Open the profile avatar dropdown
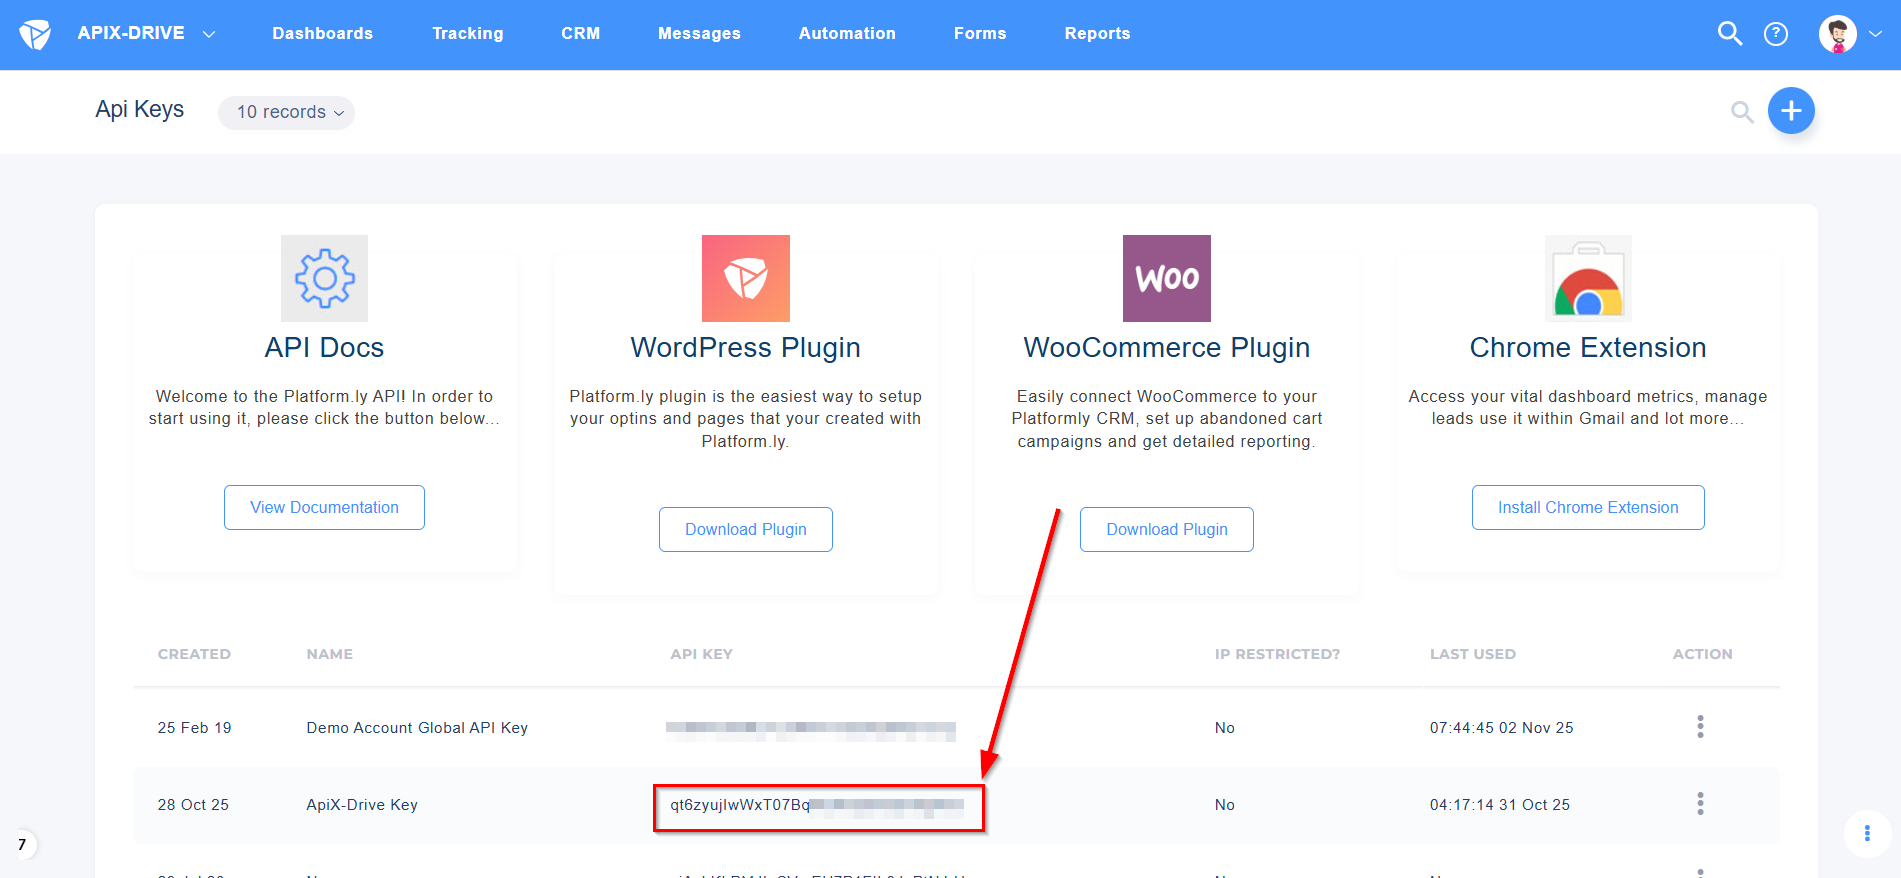 (1845, 33)
